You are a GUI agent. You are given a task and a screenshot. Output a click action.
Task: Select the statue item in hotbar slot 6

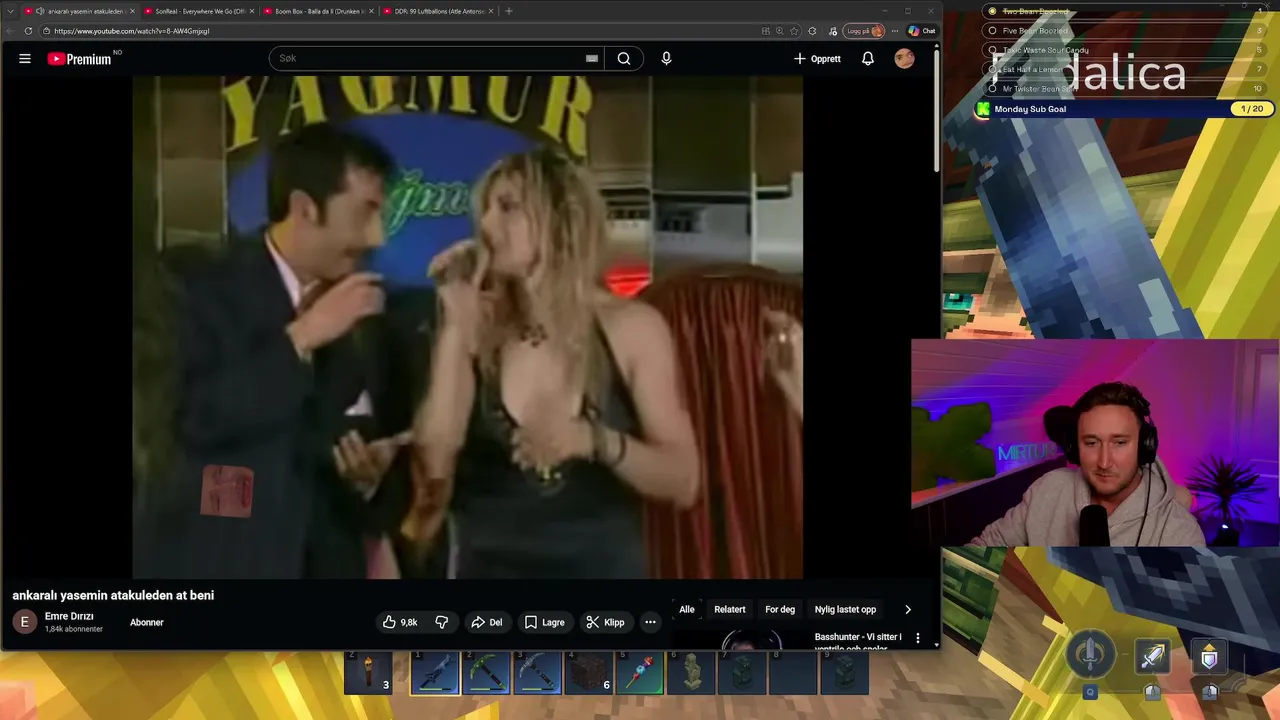click(x=691, y=673)
